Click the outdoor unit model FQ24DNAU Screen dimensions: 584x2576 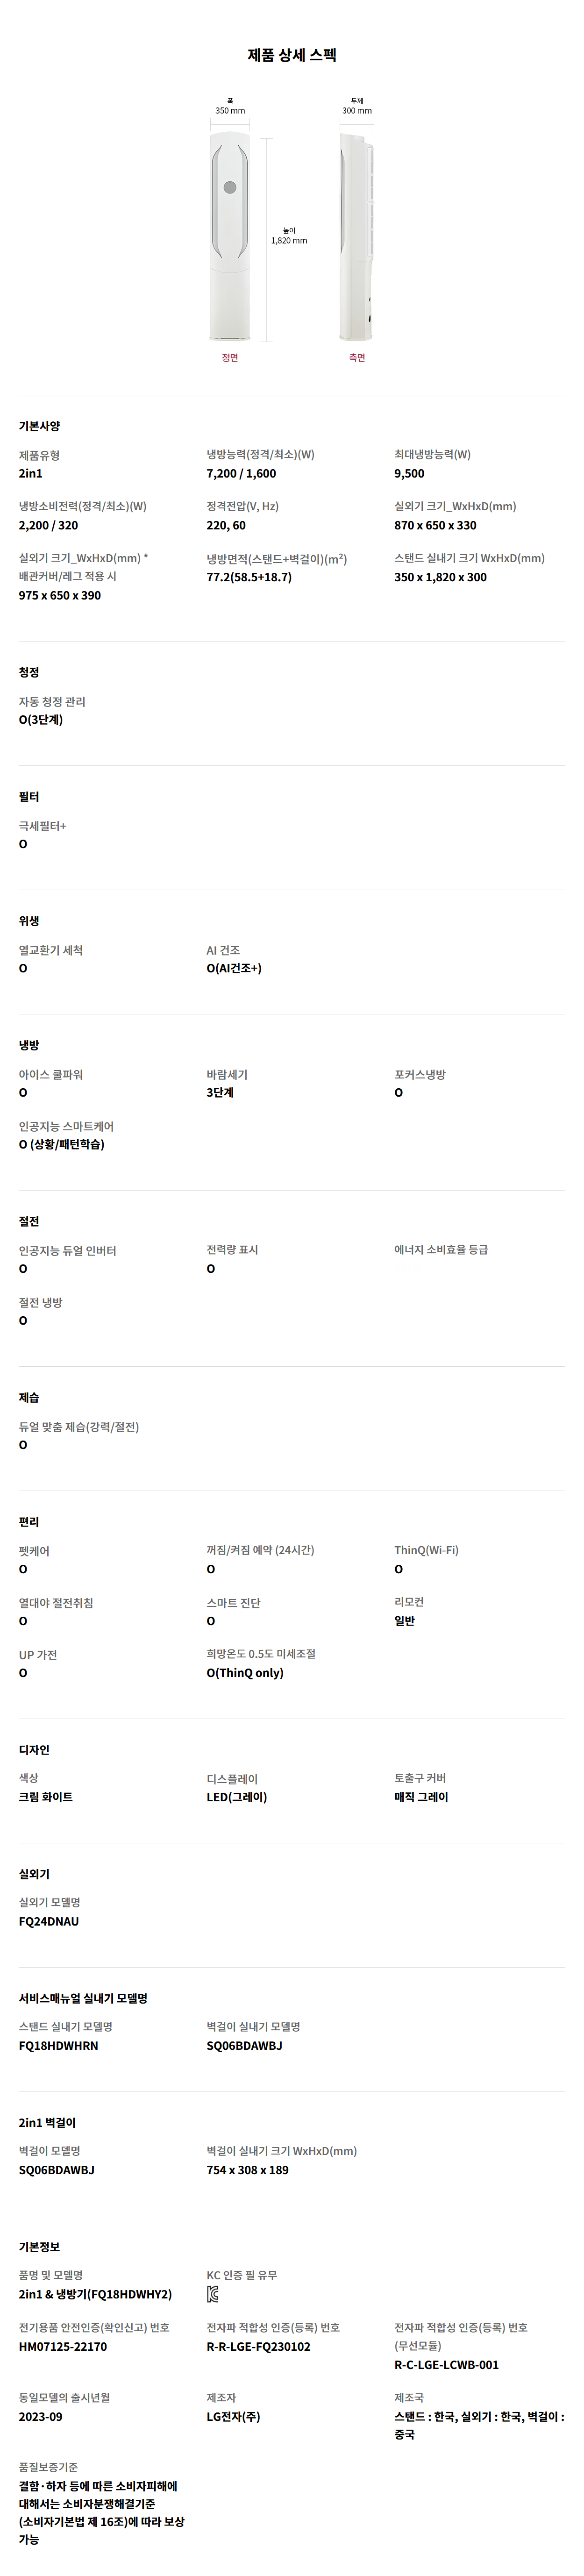click(49, 1921)
